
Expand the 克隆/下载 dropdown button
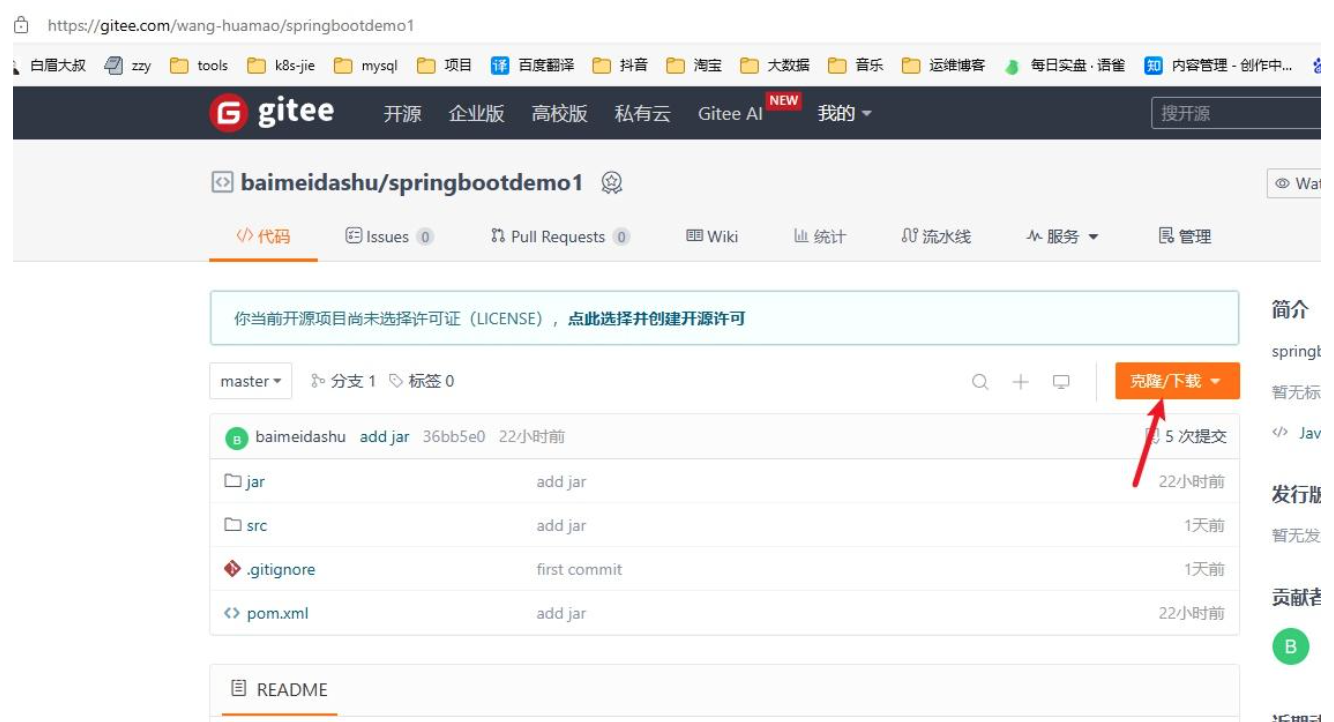[1177, 381]
